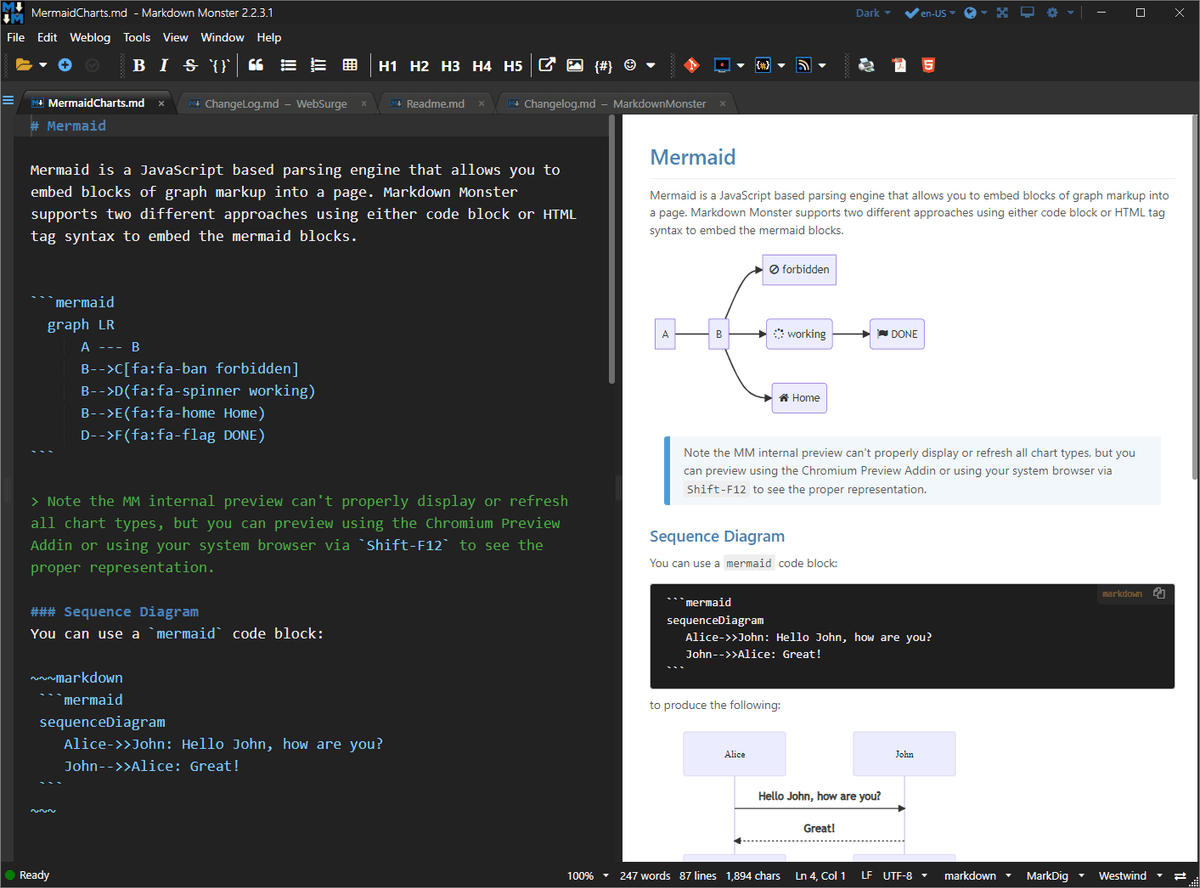Toggle word wrap icon in status bar
Screen dimensions: 1200x888
click(1180, 876)
